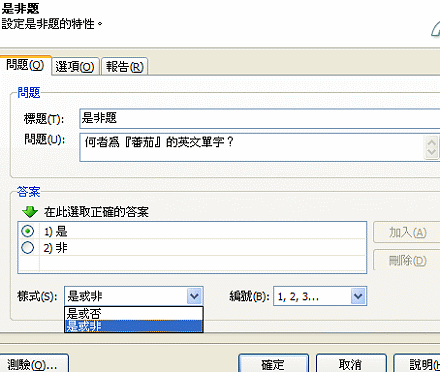Click the green down-arrow answer hint icon
This screenshot has height=372, width=440.
(30, 211)
